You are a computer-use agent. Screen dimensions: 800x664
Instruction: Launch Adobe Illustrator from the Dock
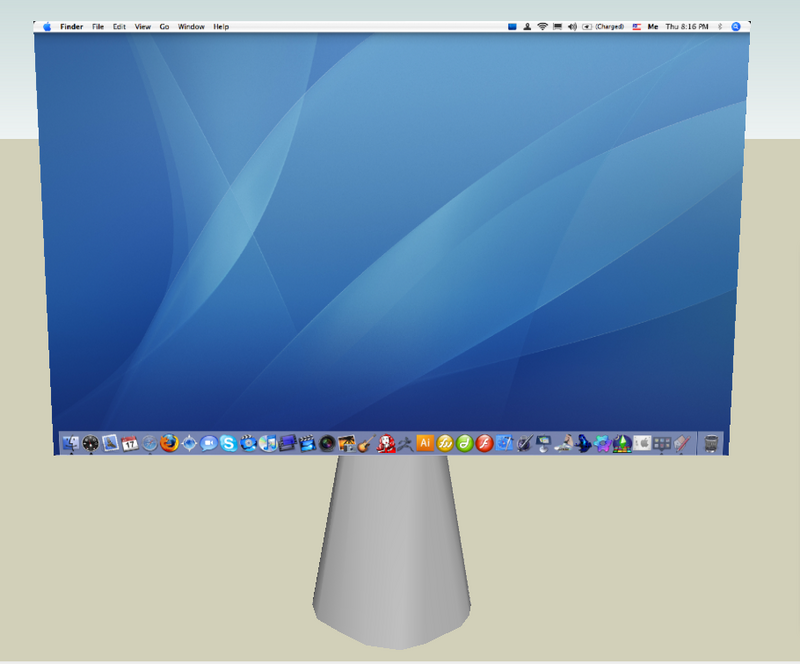point(425,443)
